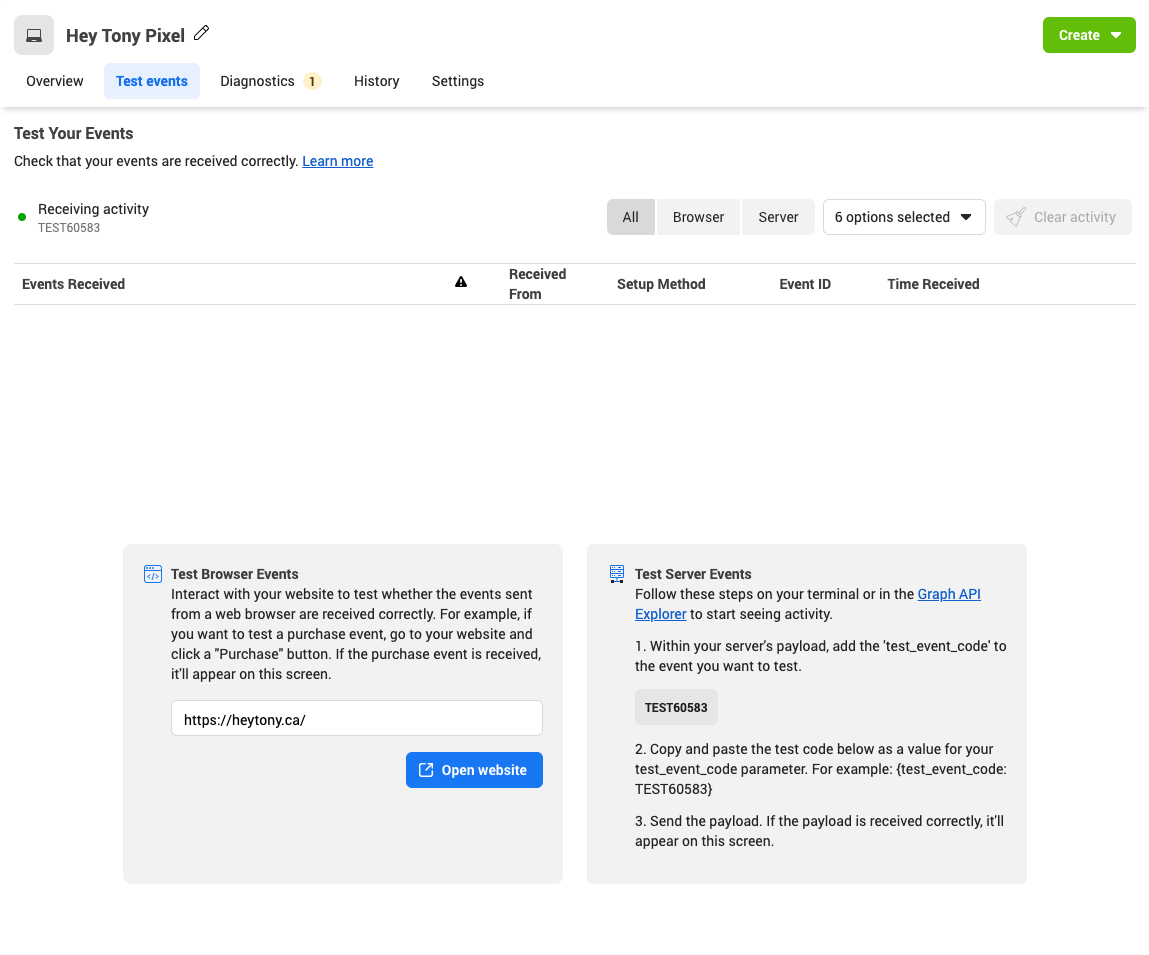
Task: Click the website URL input field
Action: 356,718
